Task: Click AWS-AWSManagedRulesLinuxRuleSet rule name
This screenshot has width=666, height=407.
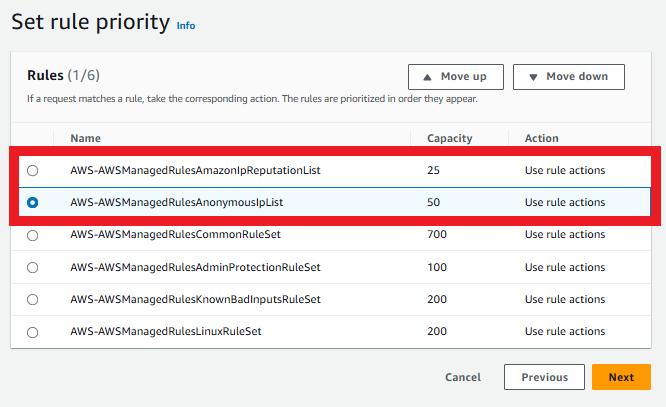Action: tap(166, 331)
